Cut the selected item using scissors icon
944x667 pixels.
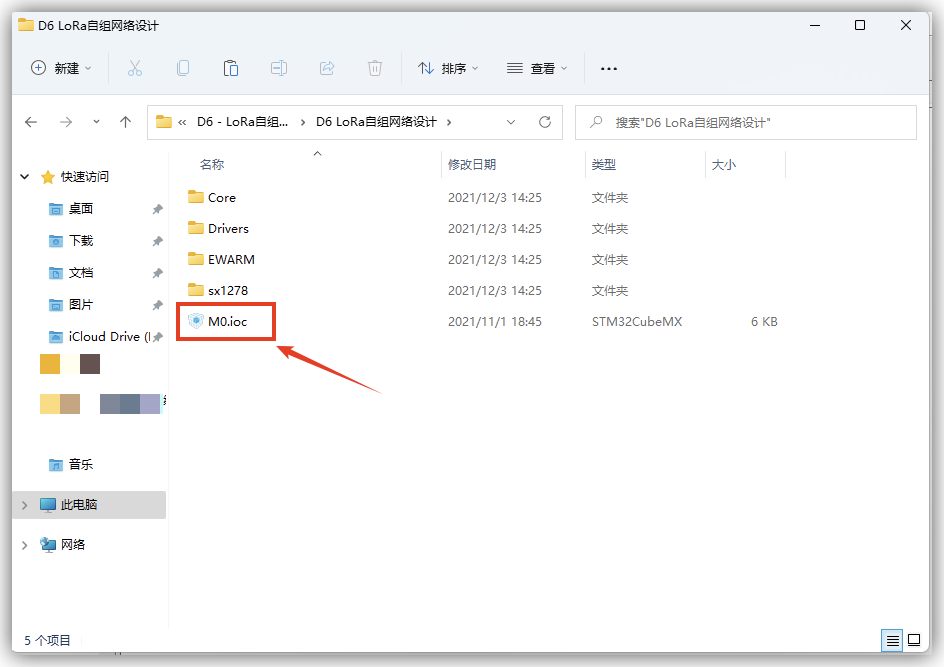(135, 69)
